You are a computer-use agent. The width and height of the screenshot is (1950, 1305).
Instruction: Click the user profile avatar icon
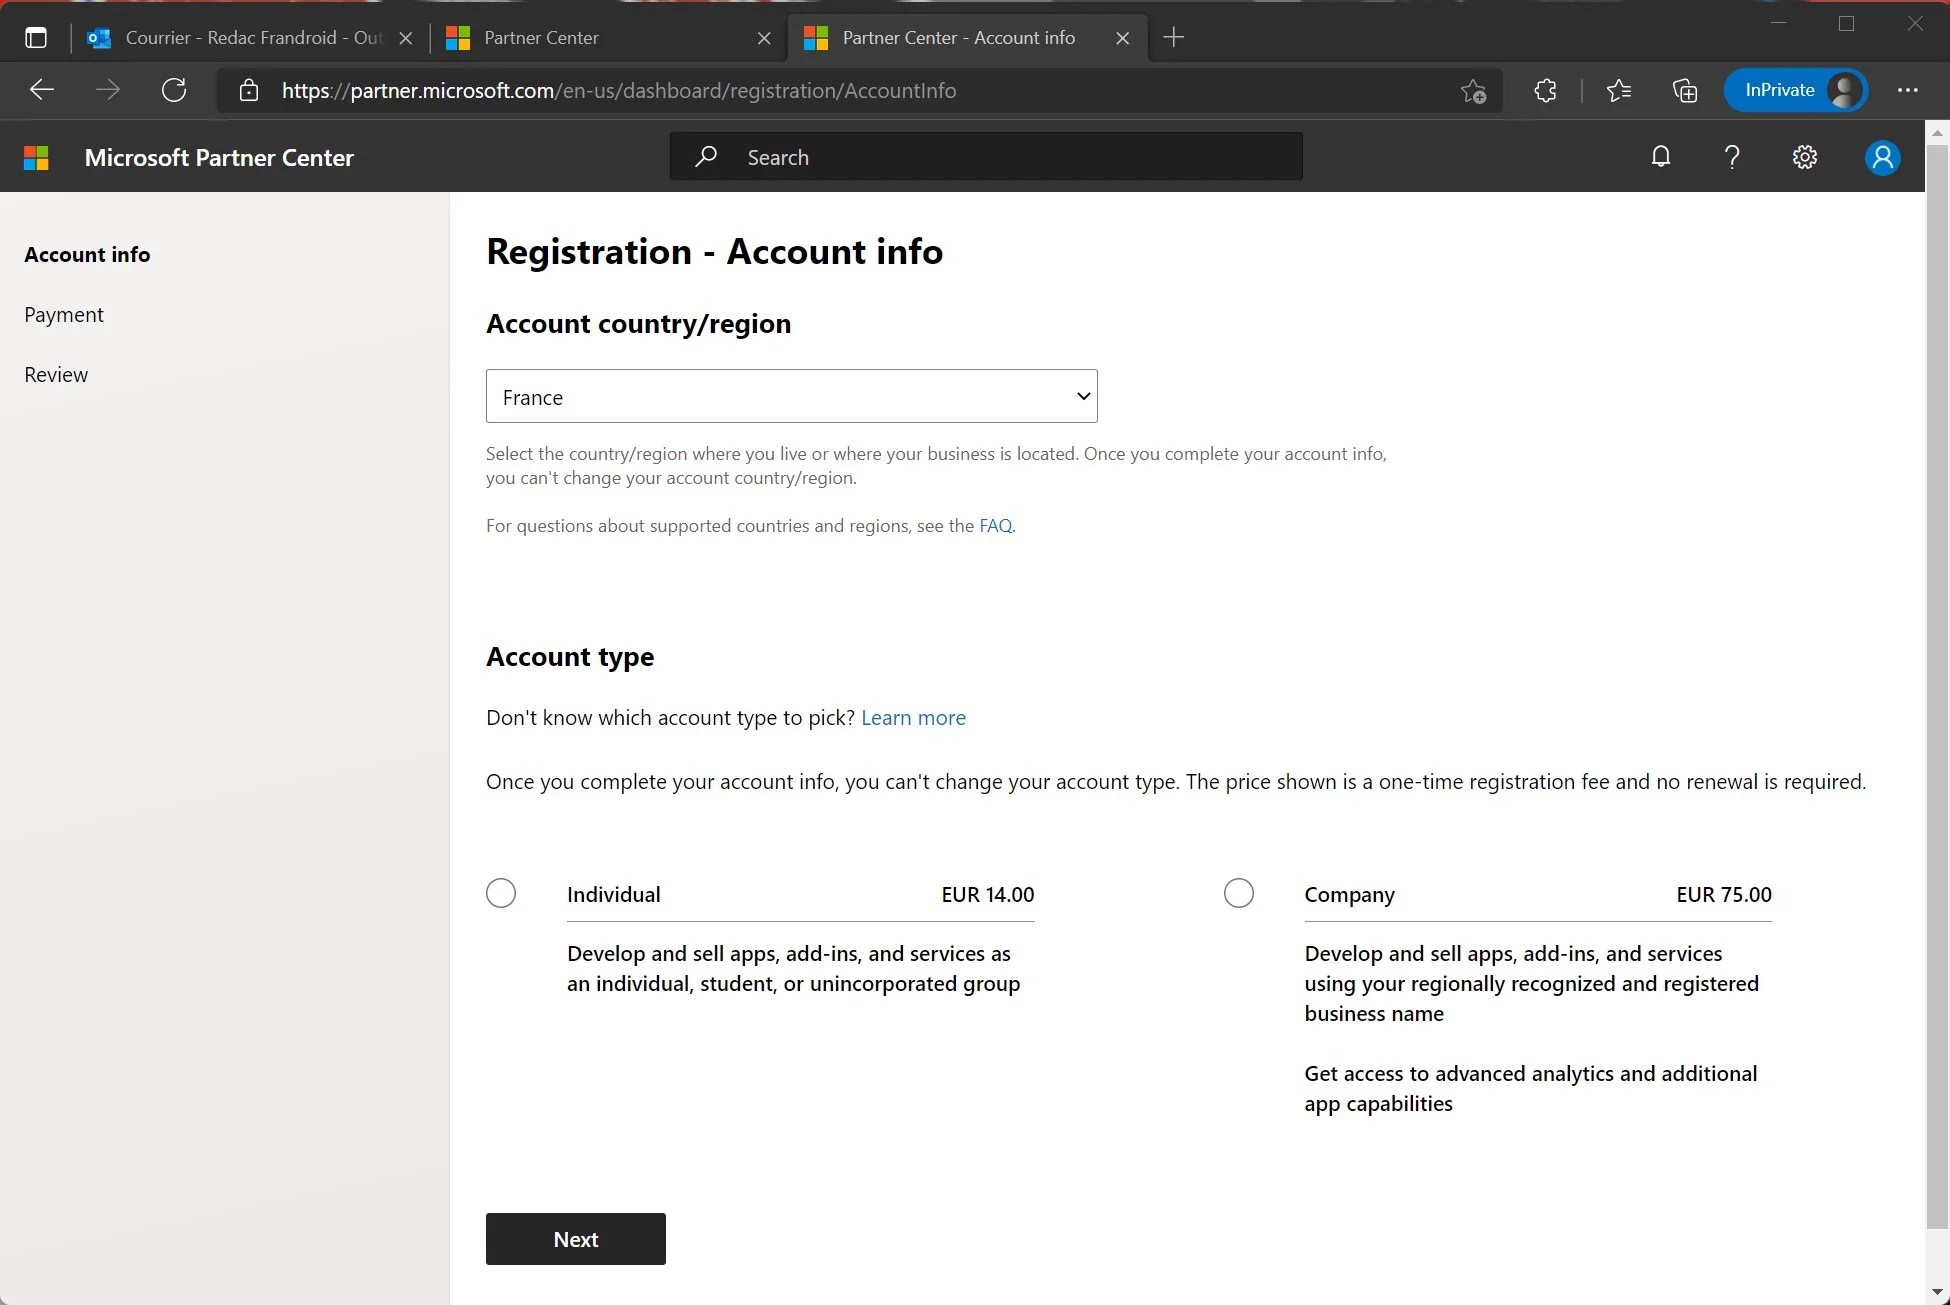point(1883,156)
